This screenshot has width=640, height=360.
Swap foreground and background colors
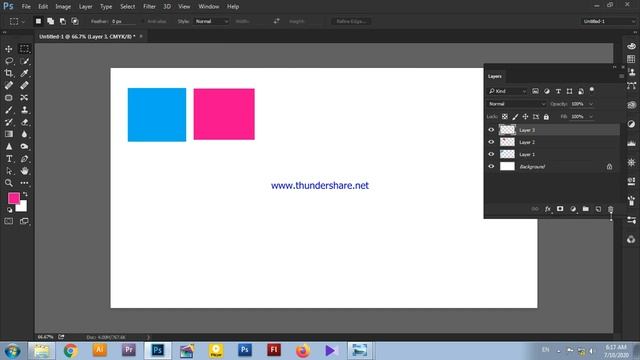25,194
